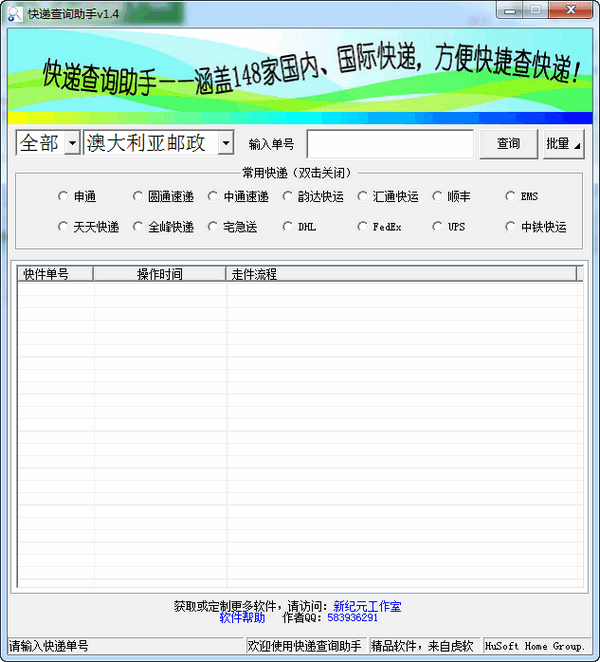The height and width of the screenshot is (662, 600).
Task: Select the FedEx radio button
Action: coord(363,227)
